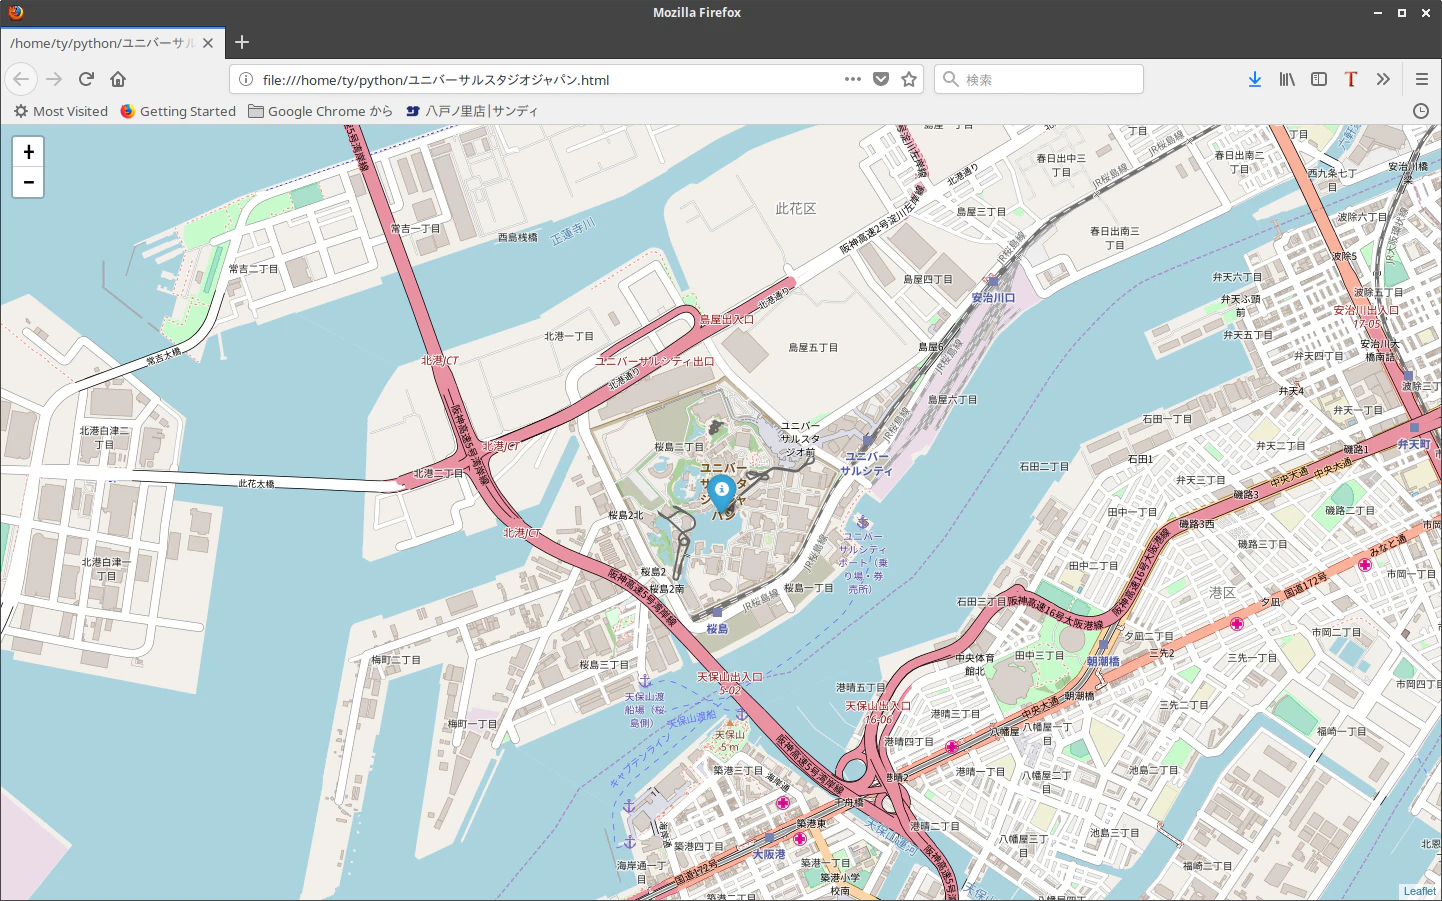Click the 常吉大橋 bridge label

tap(164, 356)
